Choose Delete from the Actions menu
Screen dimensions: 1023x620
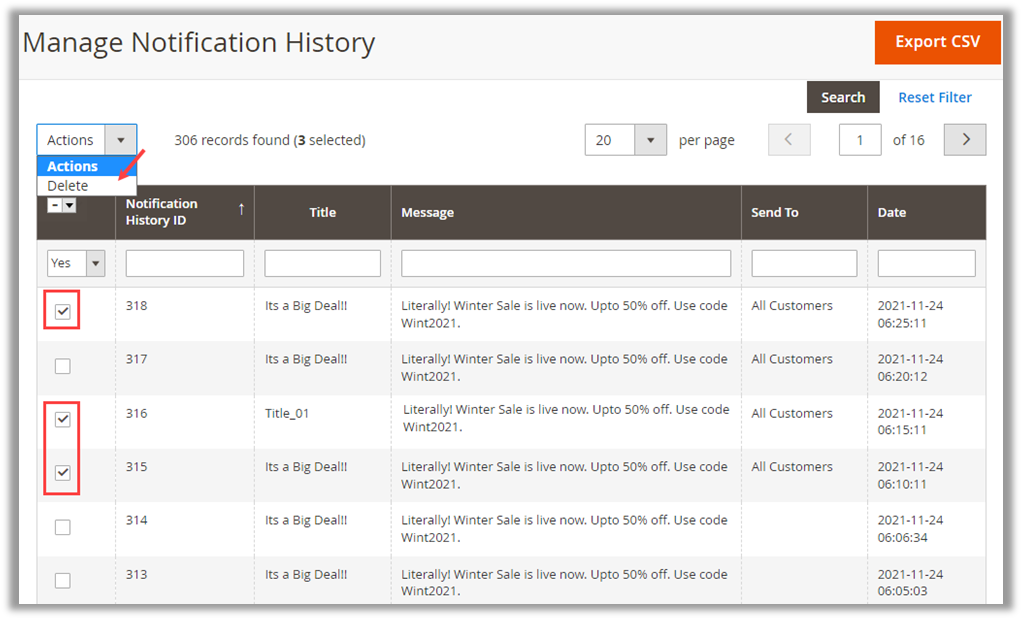coord(68,186)
